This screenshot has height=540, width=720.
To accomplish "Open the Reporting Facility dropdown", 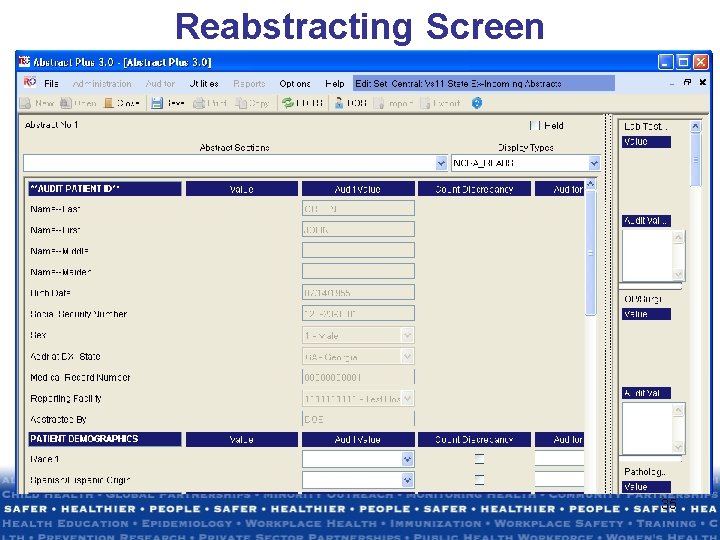I will tap(407, 398).
